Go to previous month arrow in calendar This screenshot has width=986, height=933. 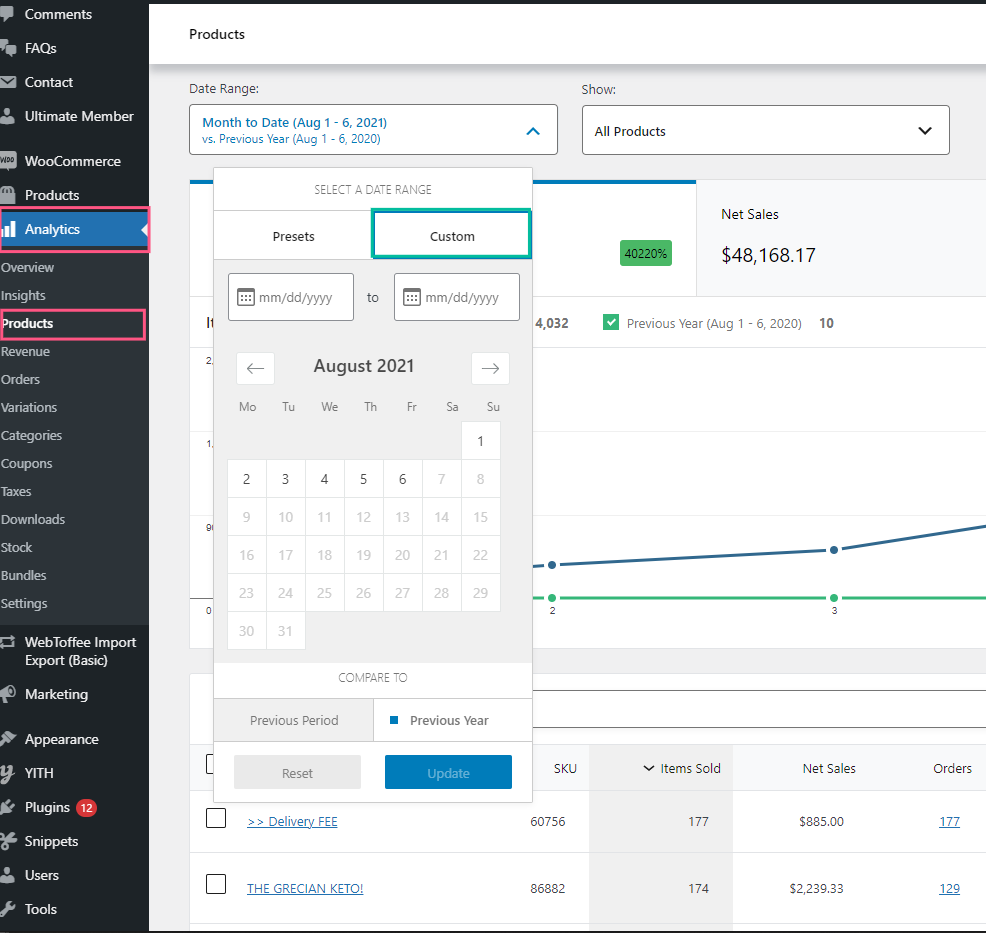255,368
